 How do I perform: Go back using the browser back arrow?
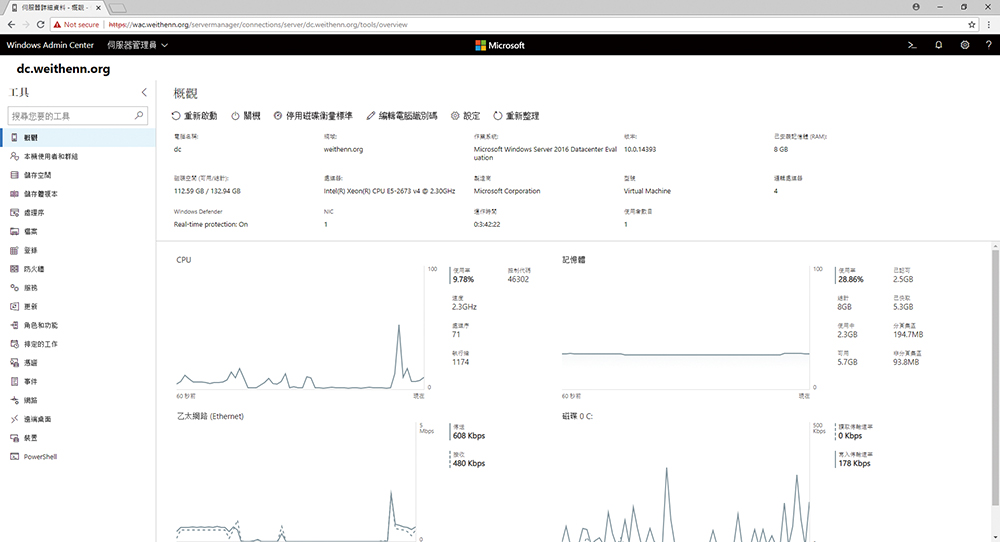click(11, 25)
